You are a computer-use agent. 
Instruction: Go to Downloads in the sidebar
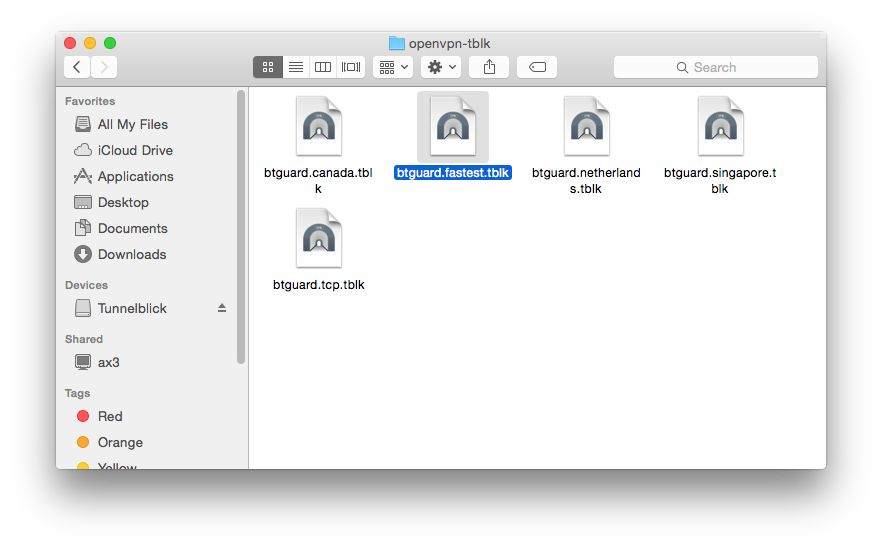(x=131, y=254)
